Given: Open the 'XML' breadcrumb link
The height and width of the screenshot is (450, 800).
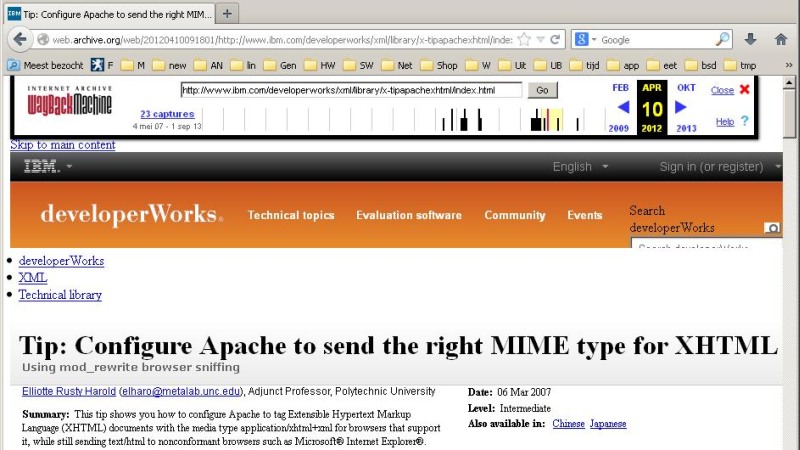Looking at the screenshot, I should pos(33,278).
